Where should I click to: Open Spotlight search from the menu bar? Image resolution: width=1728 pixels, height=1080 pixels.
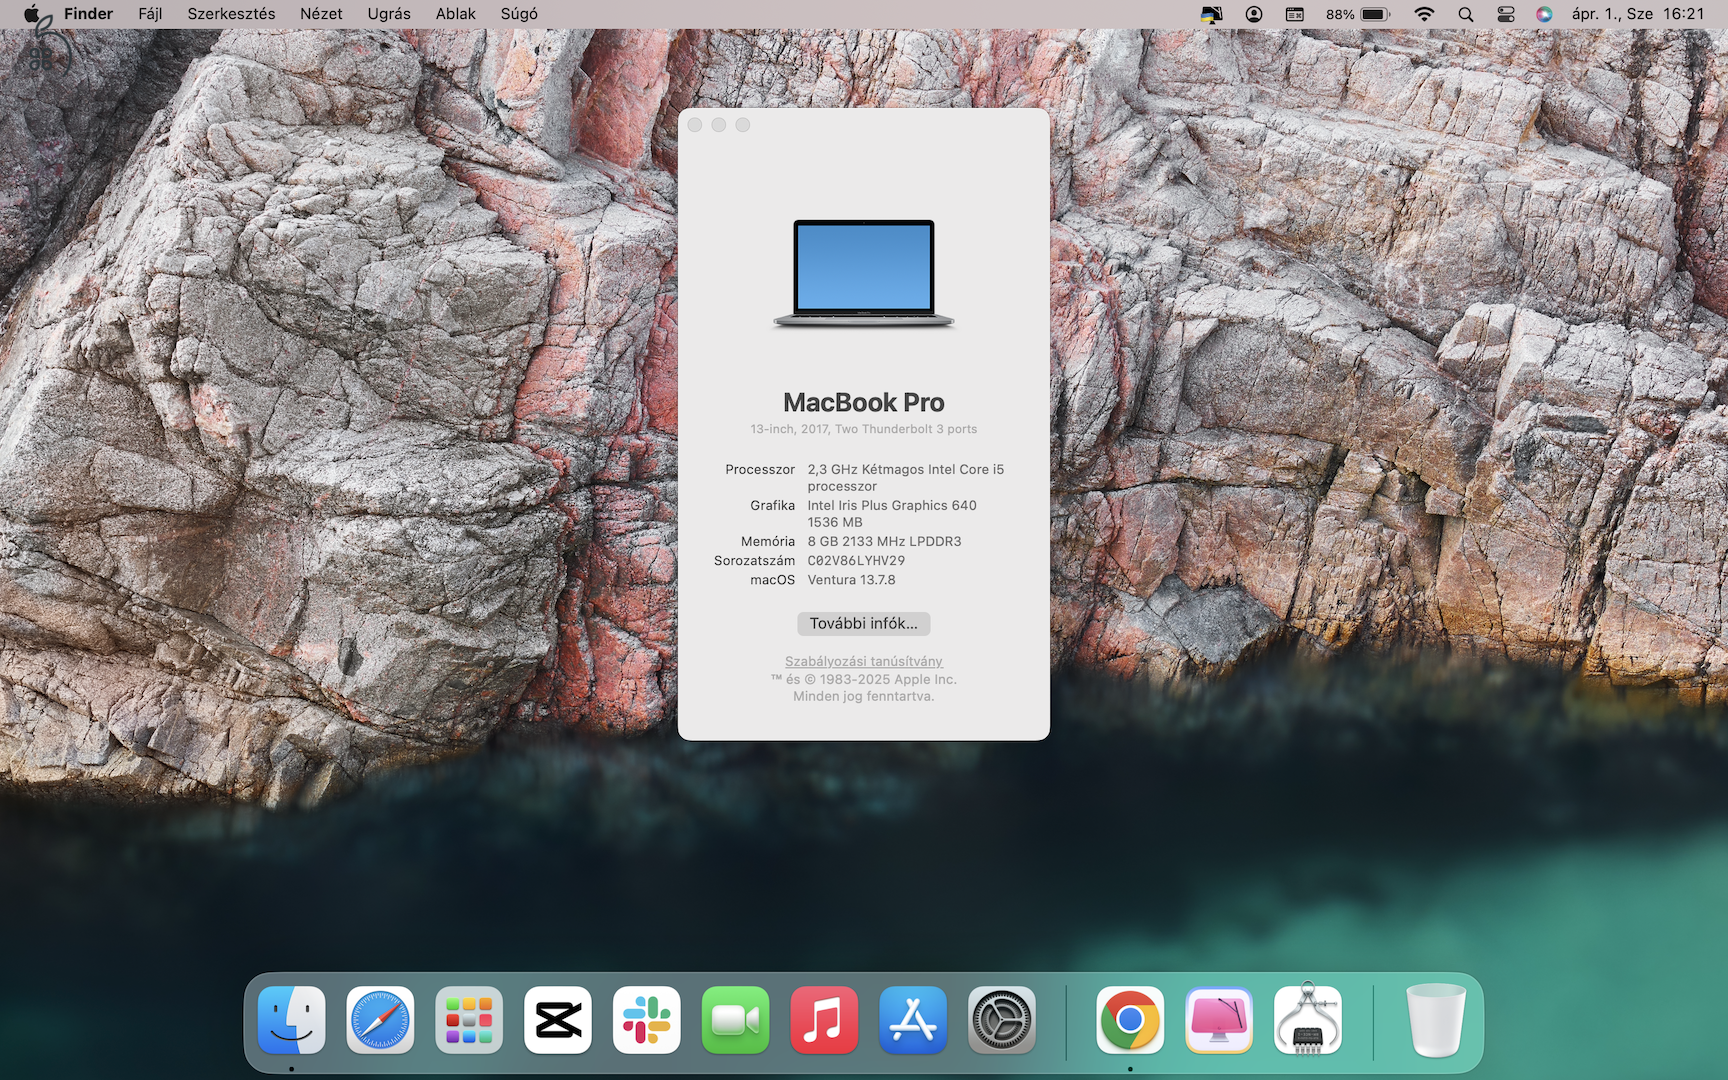point(1465,14)
